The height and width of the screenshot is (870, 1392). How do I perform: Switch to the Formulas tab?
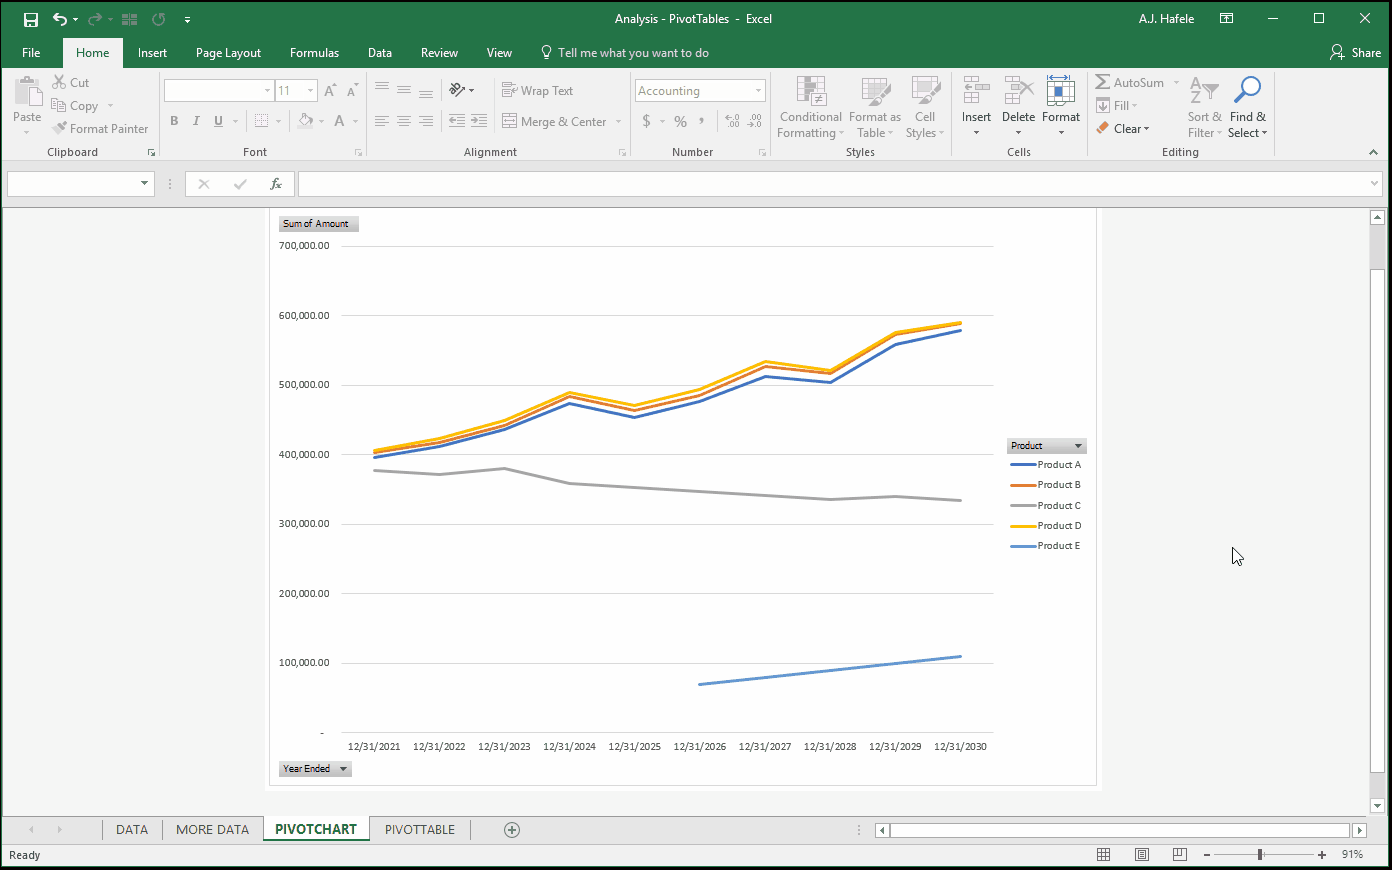[x=314, y=53]
